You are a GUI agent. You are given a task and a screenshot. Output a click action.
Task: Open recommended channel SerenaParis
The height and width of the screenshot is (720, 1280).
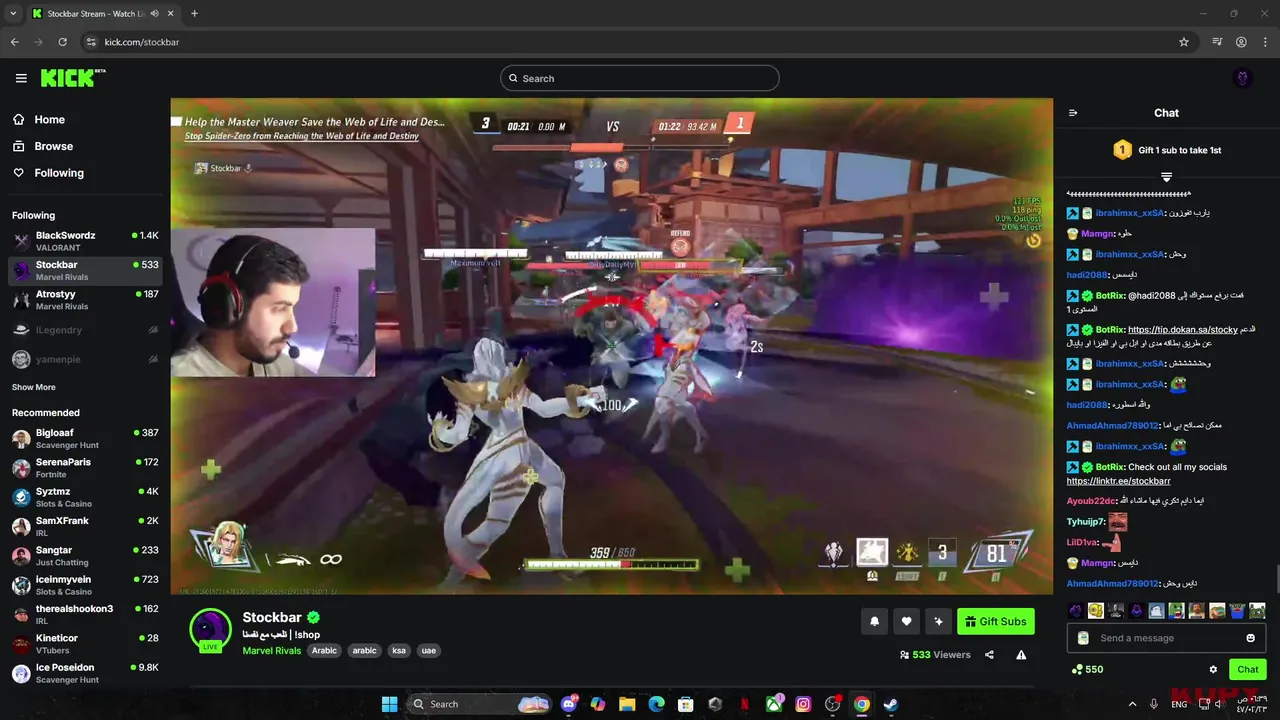click(x=85, y=468)
